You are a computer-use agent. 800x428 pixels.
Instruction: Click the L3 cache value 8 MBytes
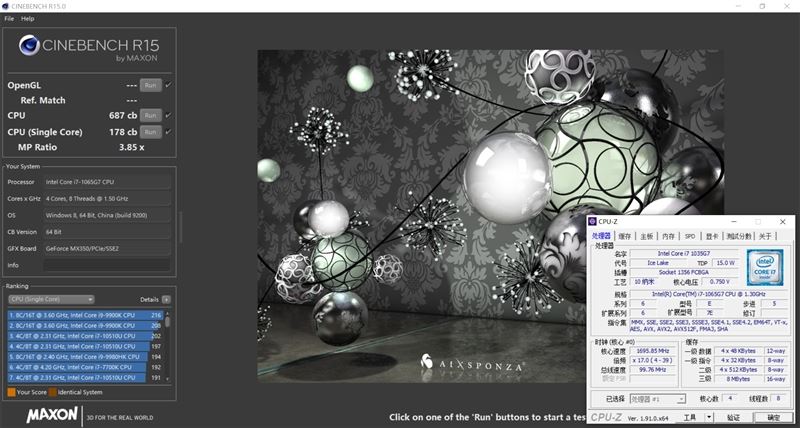coord(738,379)
